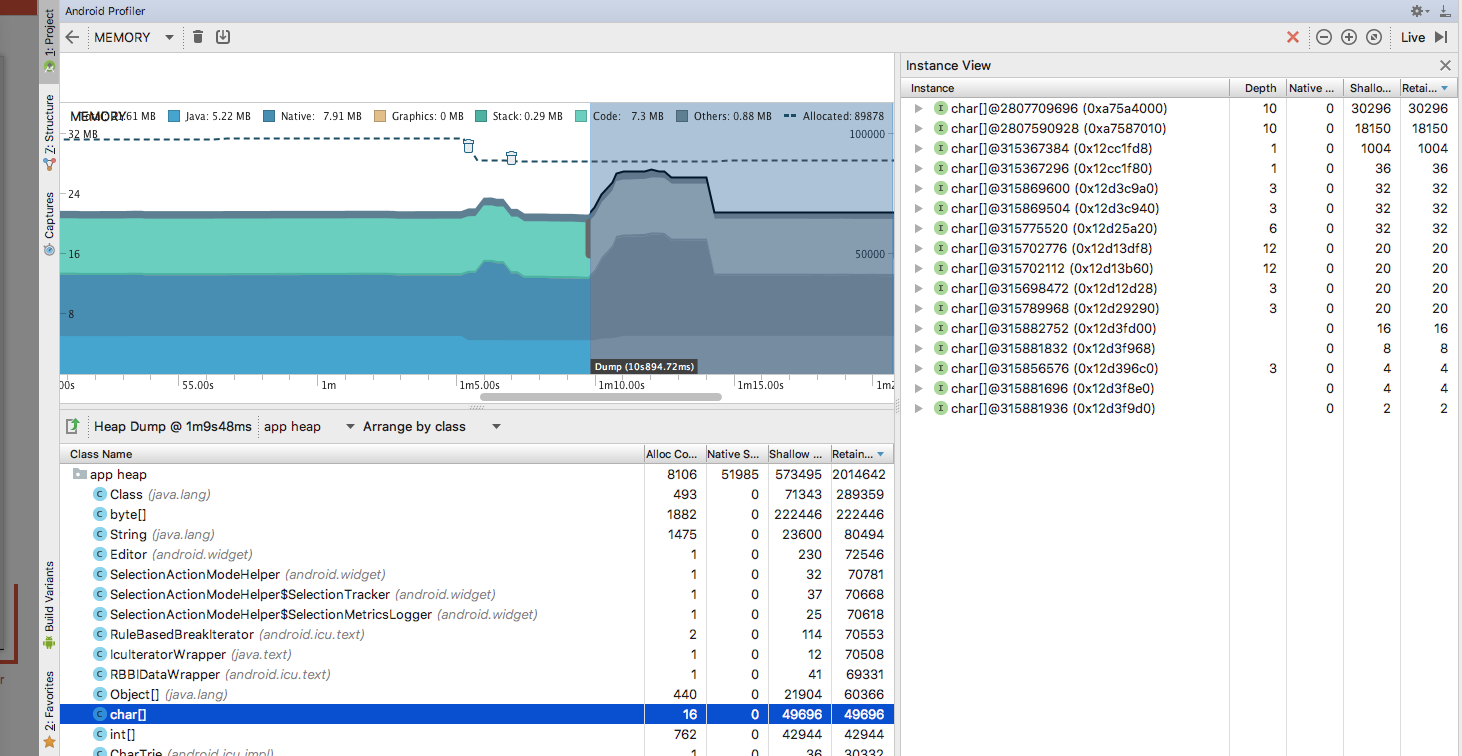The image size is (1462, 756).
Task: Click the timeline horizontal scrollbar
Action: 600,397
